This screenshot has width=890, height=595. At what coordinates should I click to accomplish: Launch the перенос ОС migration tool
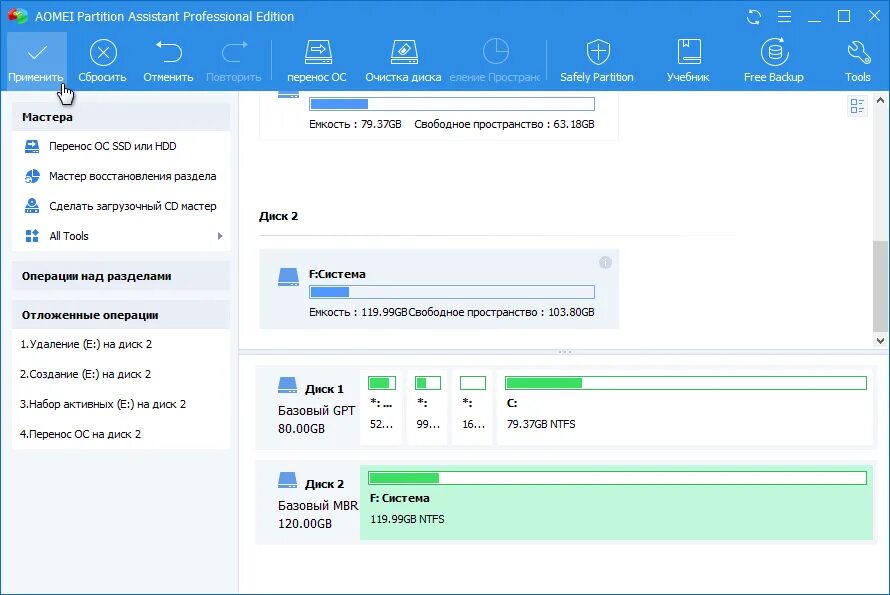tap(317, 61)
